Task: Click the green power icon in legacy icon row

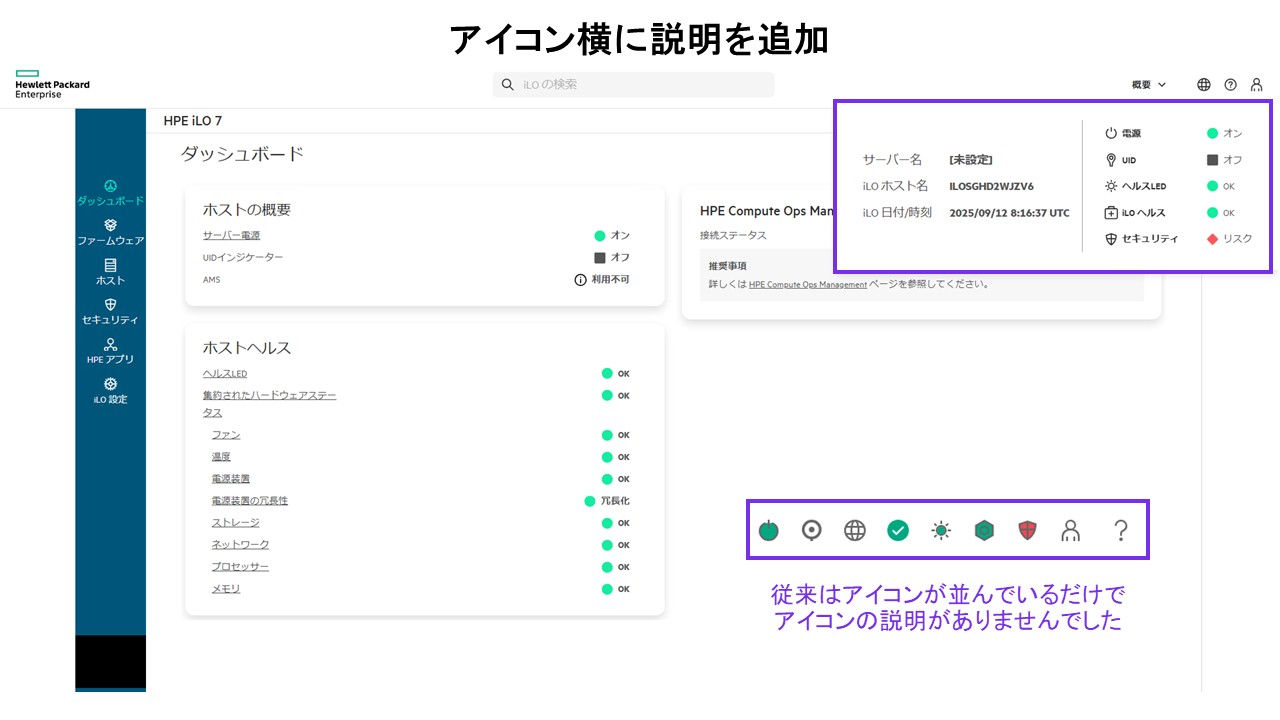Action: click(768, 530)
